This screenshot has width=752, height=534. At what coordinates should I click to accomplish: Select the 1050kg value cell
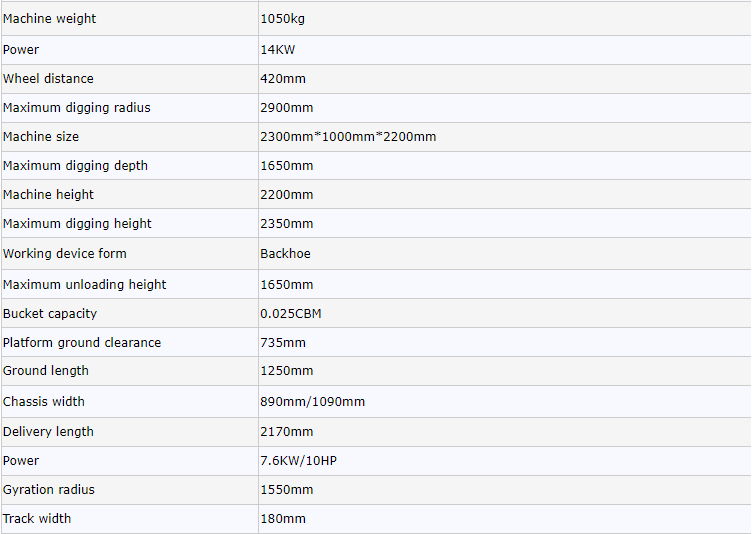click(x=280, y=19)
